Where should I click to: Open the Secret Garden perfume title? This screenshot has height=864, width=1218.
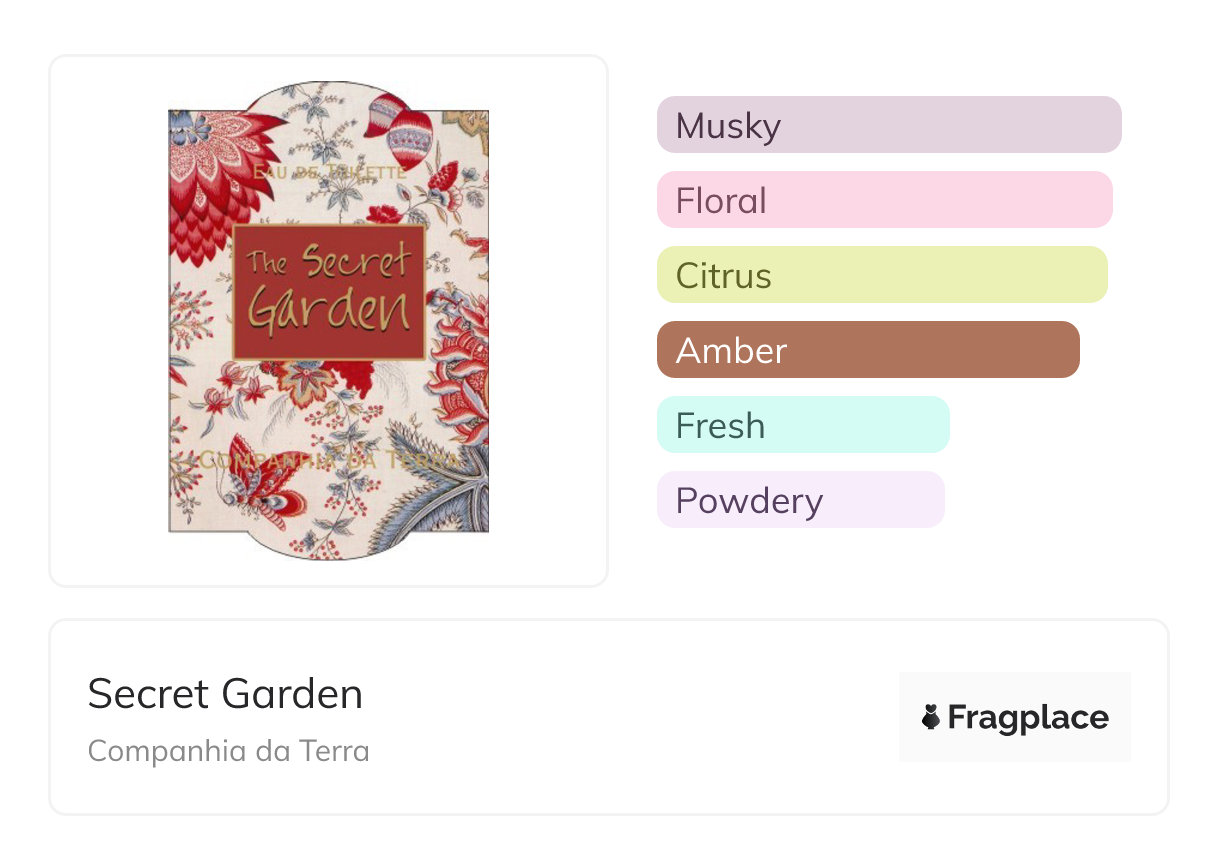pos(225,694)
